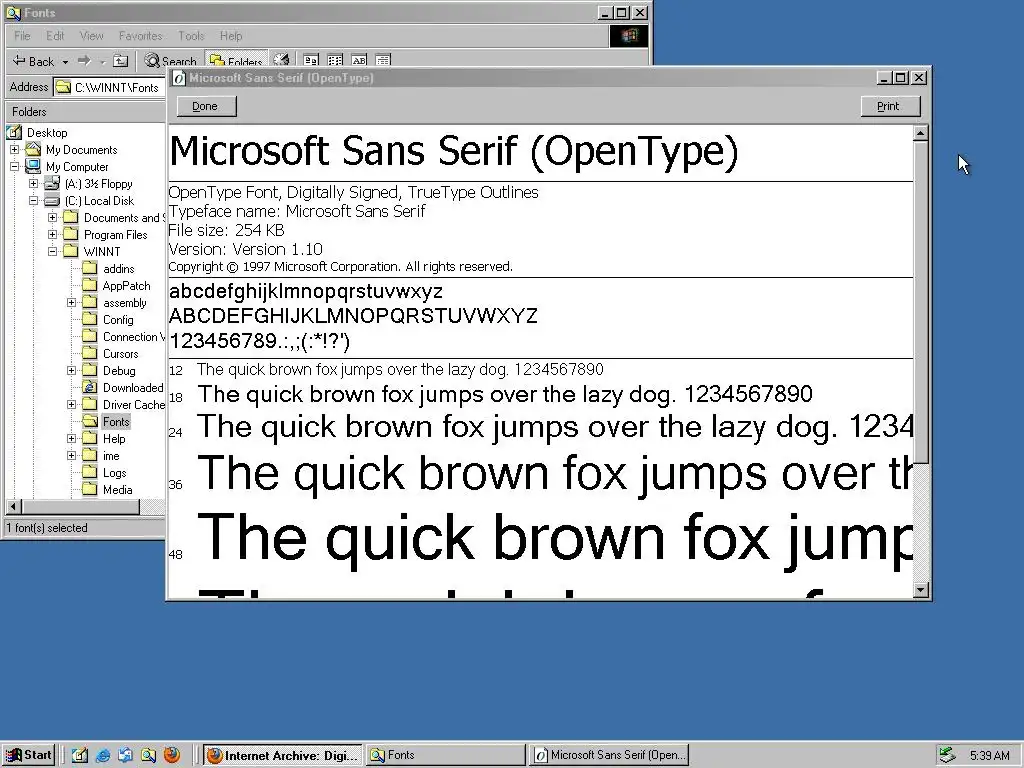Expand the assembly folder node
The width and height of the screenshot is (1024, 768).
coord(71,302)
